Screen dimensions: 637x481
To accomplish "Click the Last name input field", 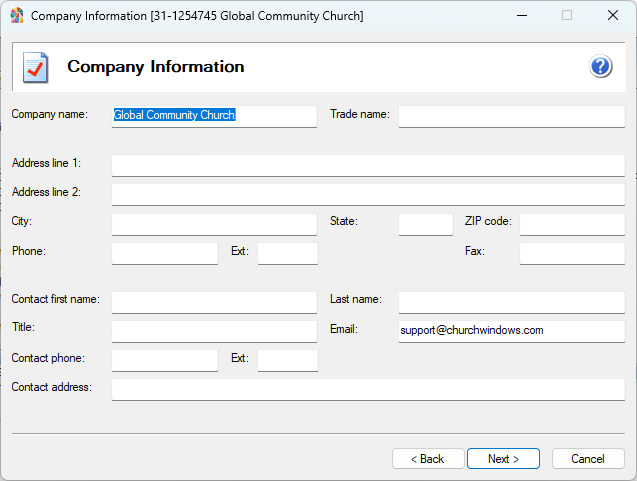I will point(511,302).
